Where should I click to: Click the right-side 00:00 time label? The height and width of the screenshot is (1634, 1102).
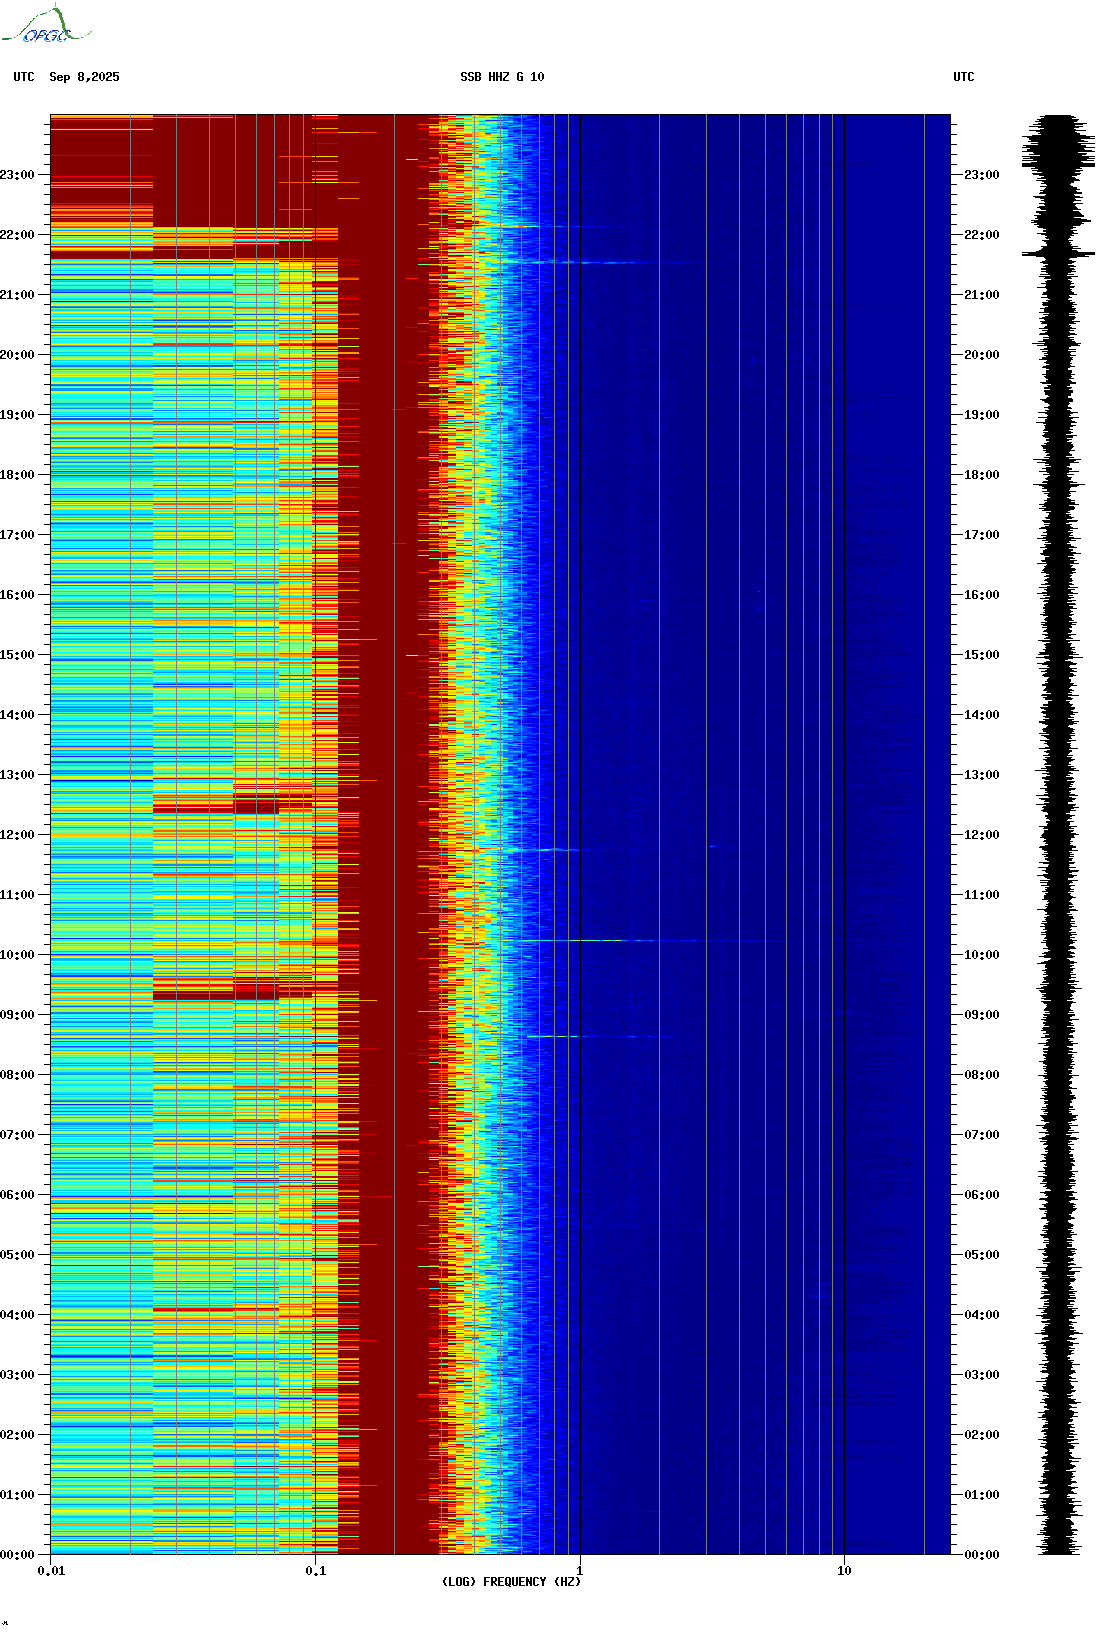[981, 1555]
